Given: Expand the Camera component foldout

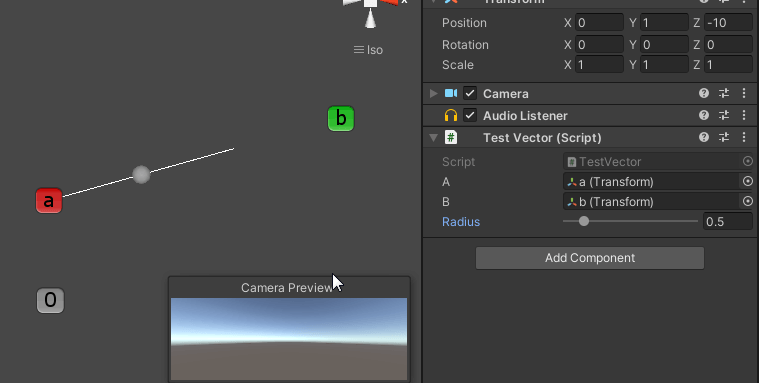Looking at the screenshot, I should pos(434,93).
